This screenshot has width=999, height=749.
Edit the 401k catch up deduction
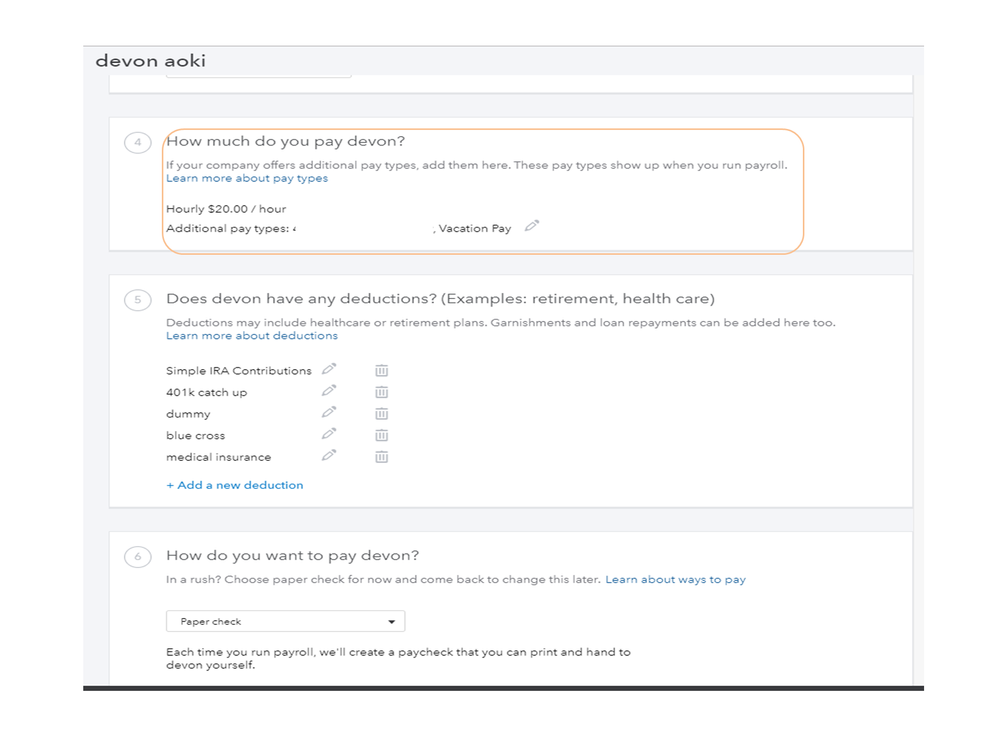[329, 391]
